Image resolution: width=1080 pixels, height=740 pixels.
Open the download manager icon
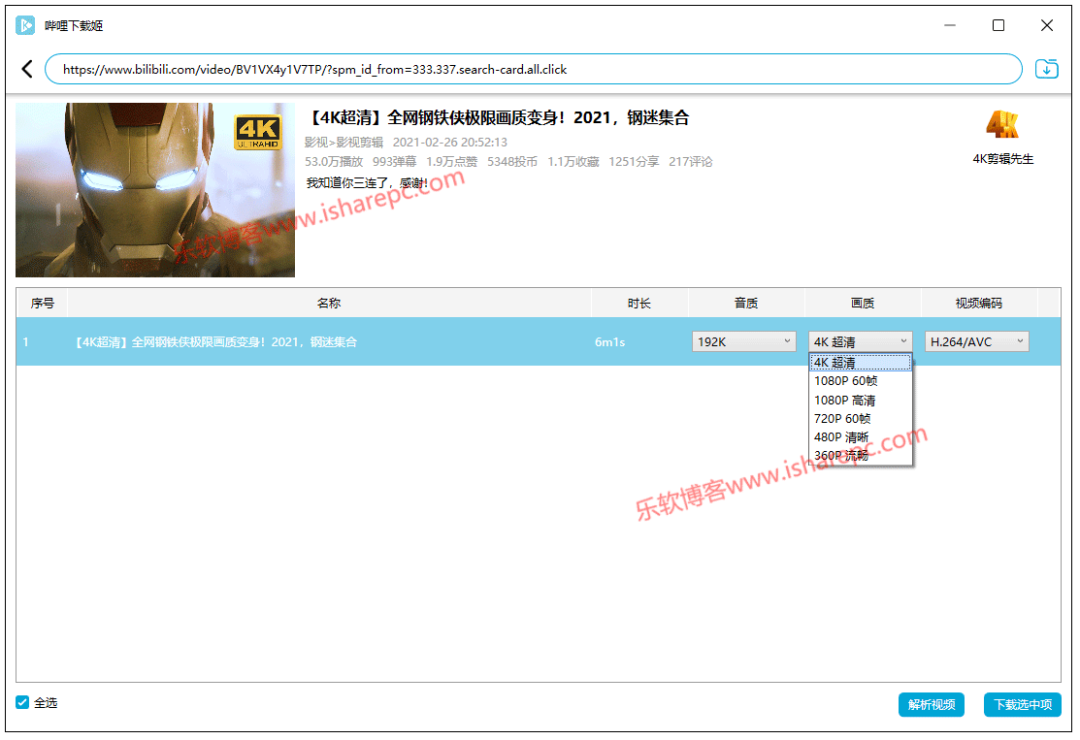coord(1046,69)
